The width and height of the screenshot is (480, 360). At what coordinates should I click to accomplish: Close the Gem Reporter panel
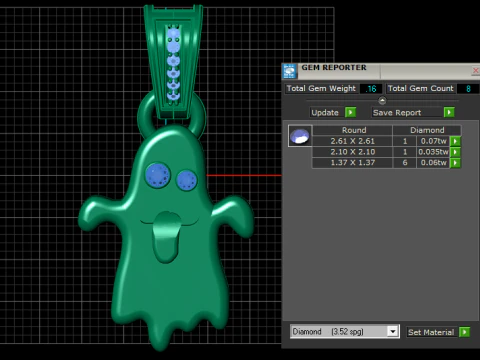click(x=476, y=71)
